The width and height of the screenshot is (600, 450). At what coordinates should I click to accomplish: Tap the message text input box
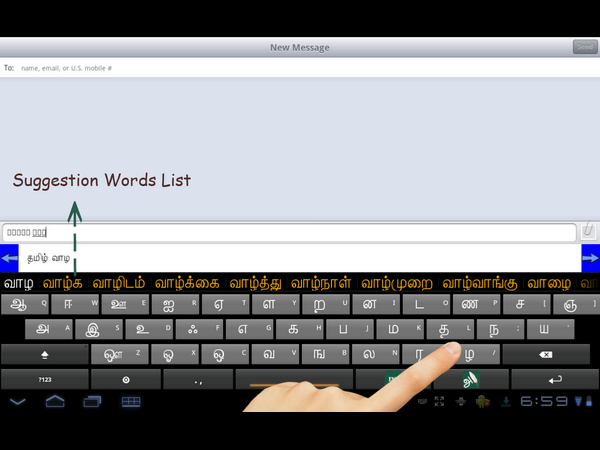[x=288, y=232]
